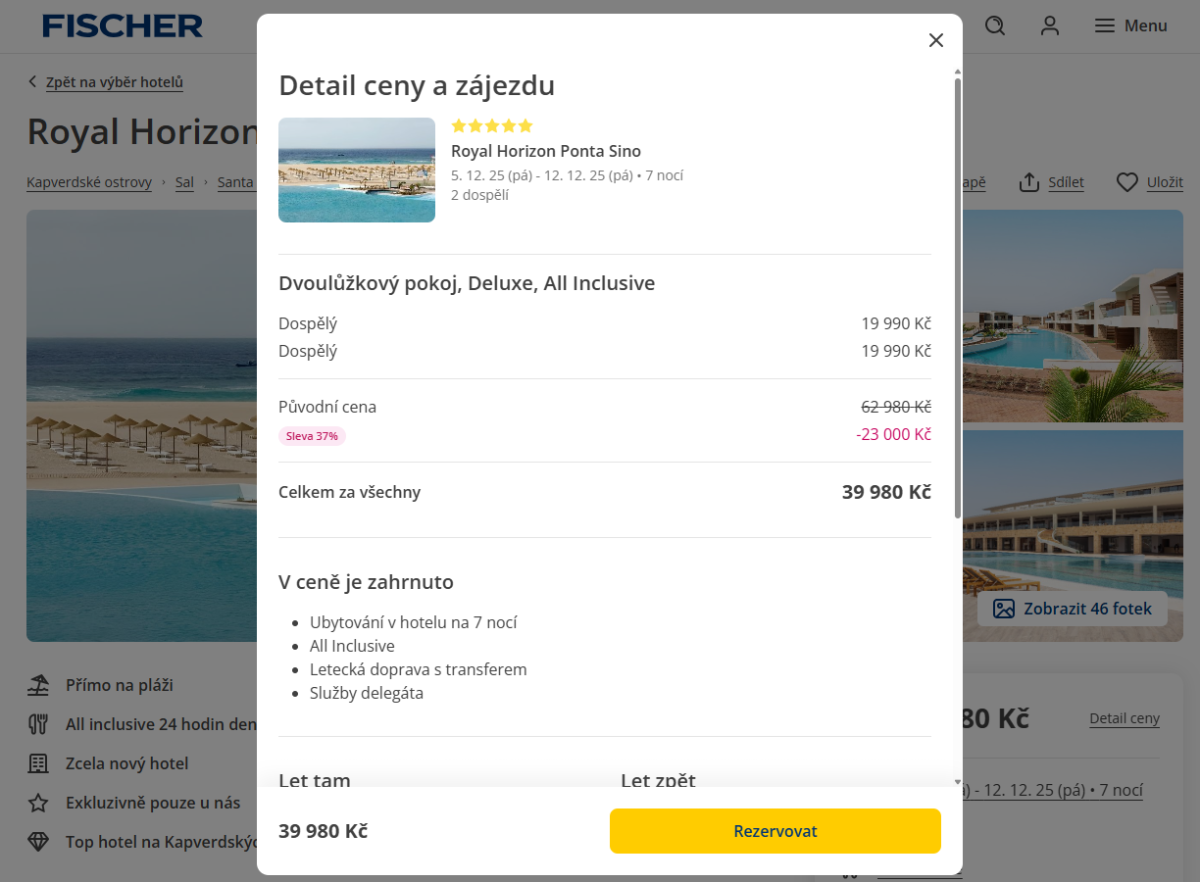Click the search magnifier icon
The height and width of the screenshot is (882, 1200).
(994, 26)
